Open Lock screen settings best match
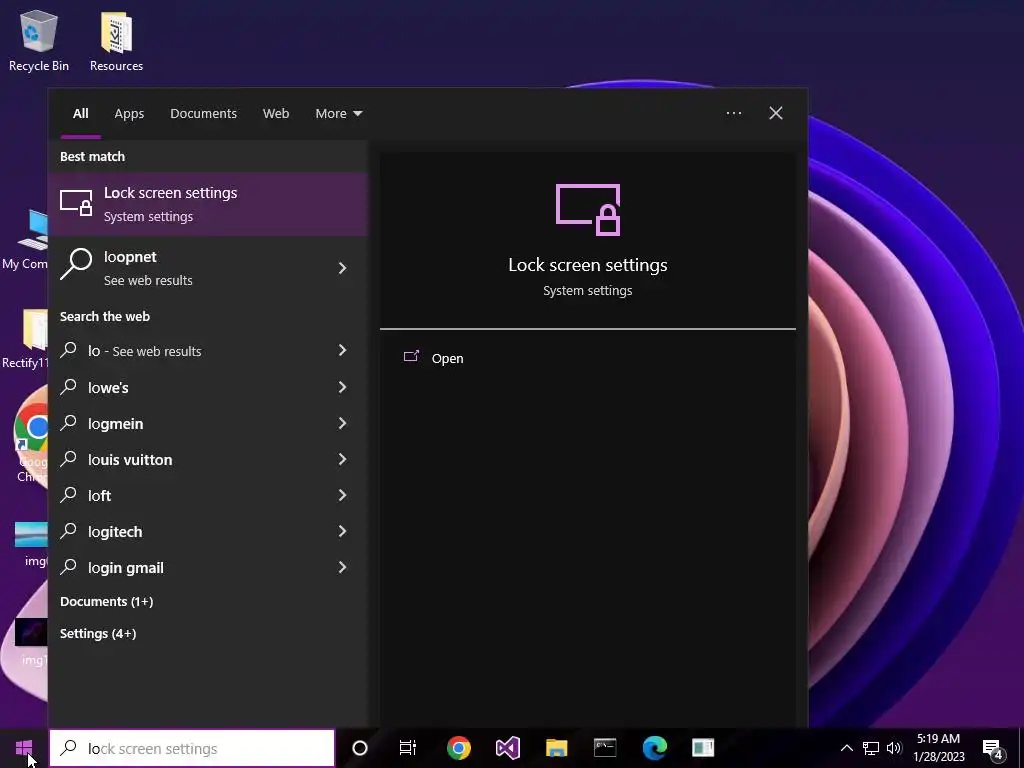This screenshot has height=768, width=1024. point(208,204)
